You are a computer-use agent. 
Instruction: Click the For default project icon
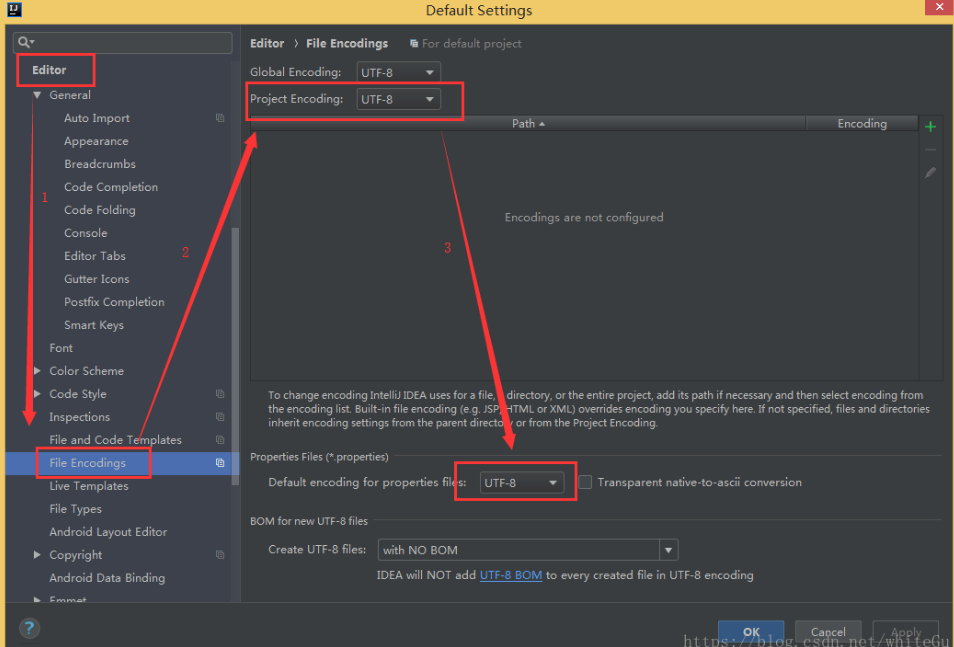(414, 43)
